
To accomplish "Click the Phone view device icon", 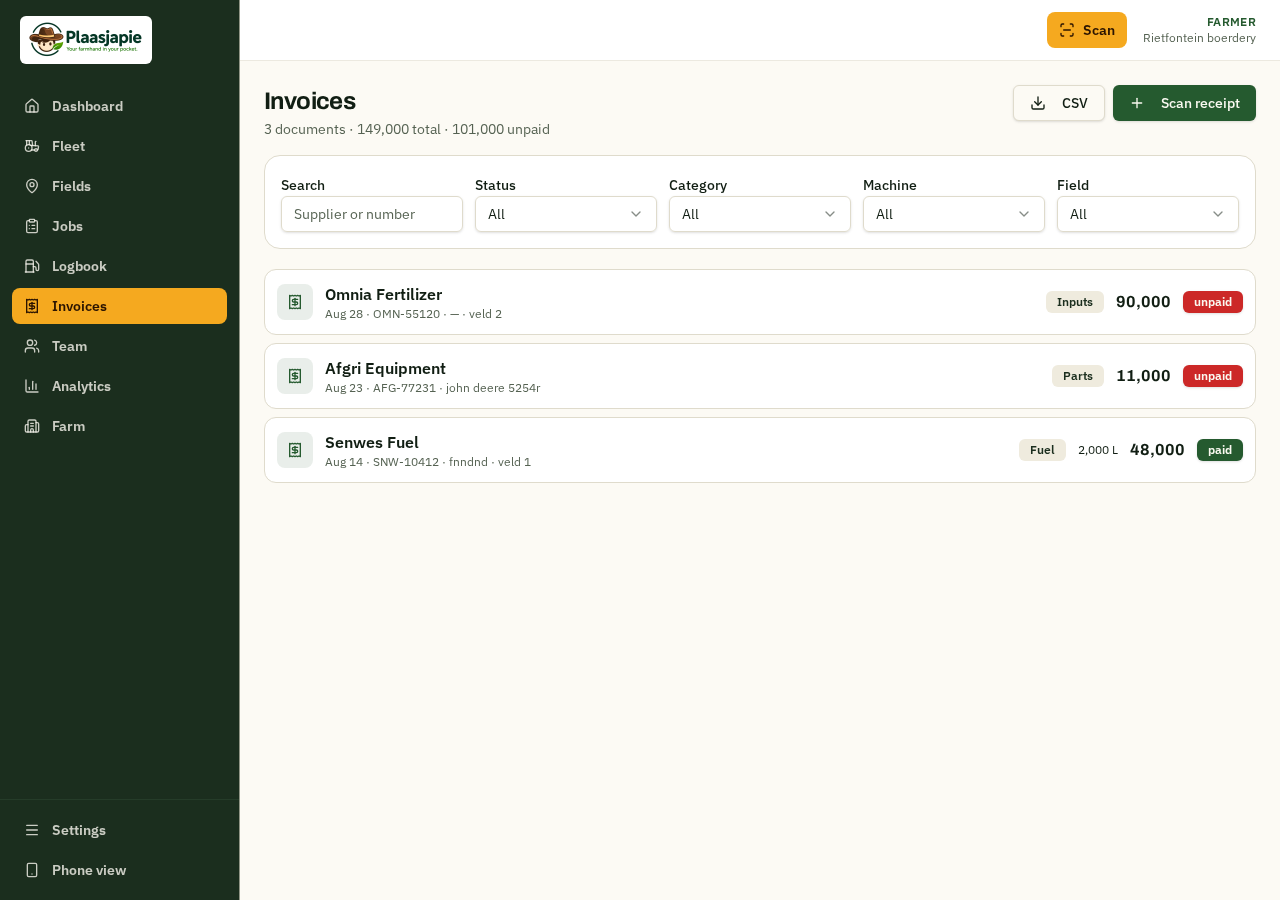I will (x=32, y=870).
